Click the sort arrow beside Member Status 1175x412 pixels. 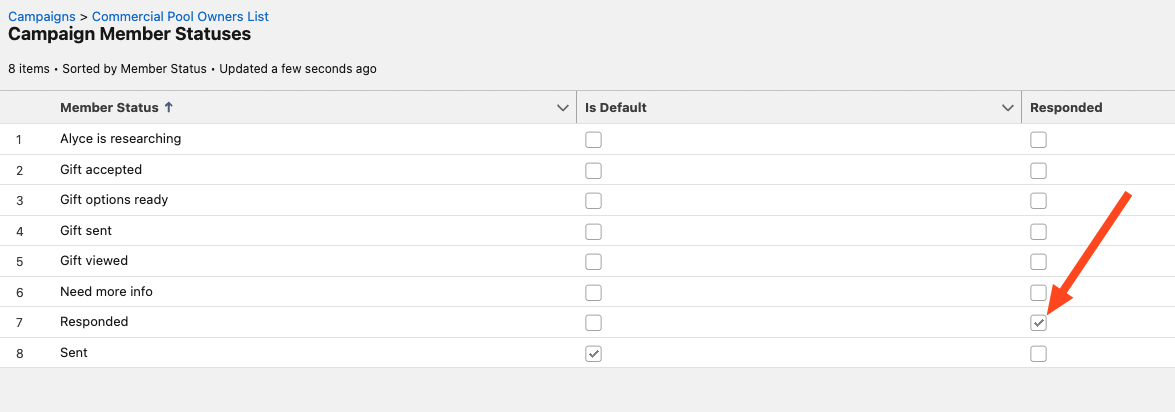pos(169,107)
